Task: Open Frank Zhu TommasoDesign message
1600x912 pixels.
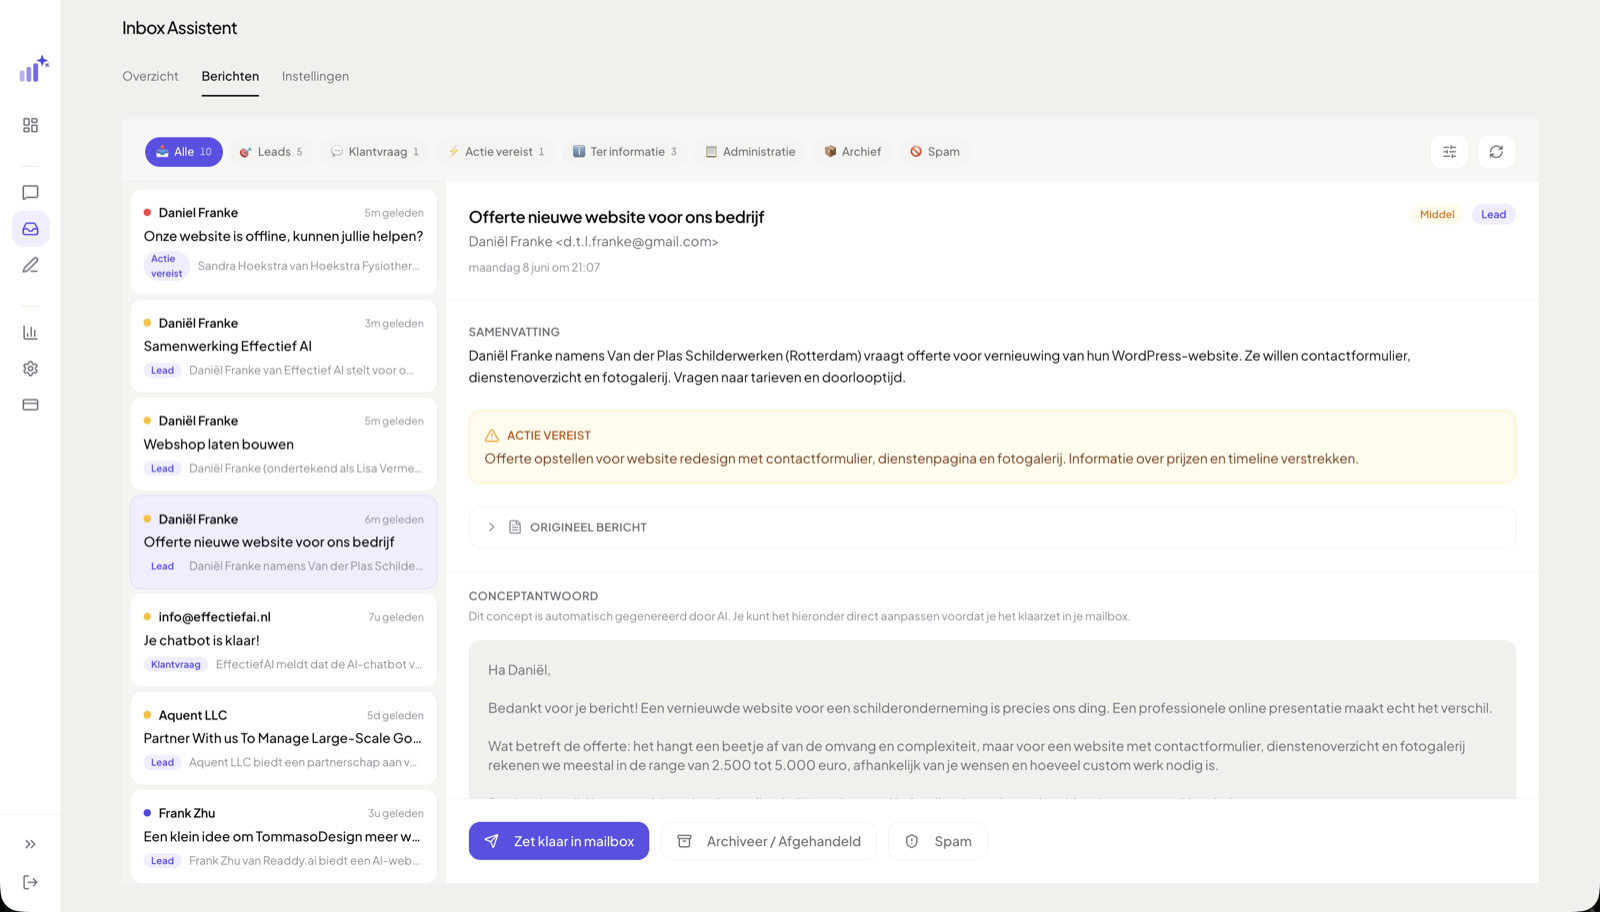Action: (x=284, y=836)
